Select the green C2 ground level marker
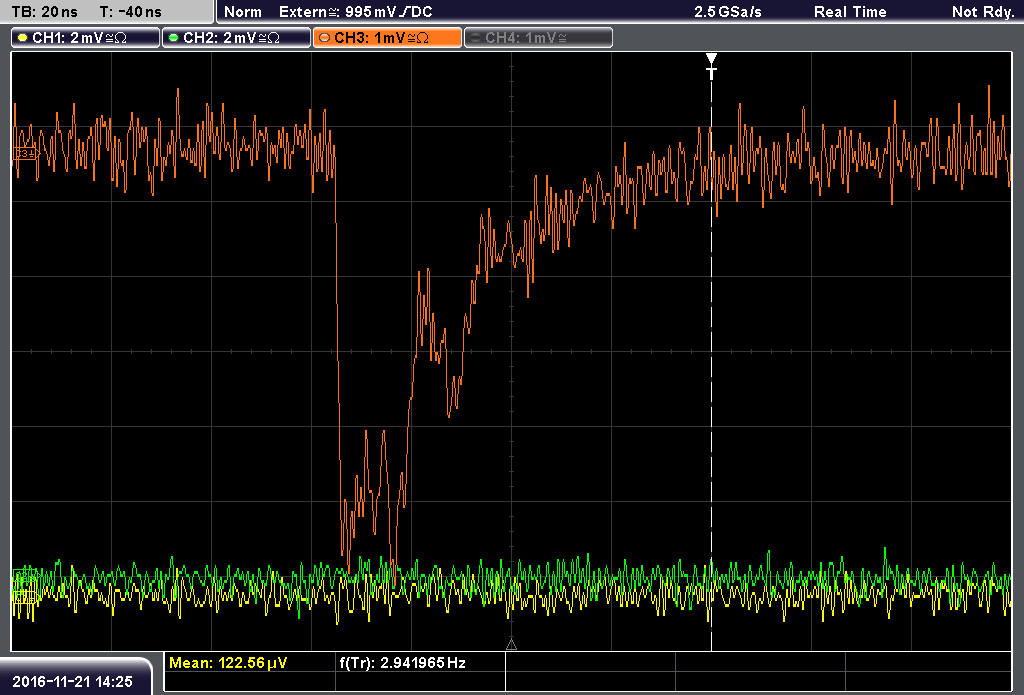 [x=25, y=576]
